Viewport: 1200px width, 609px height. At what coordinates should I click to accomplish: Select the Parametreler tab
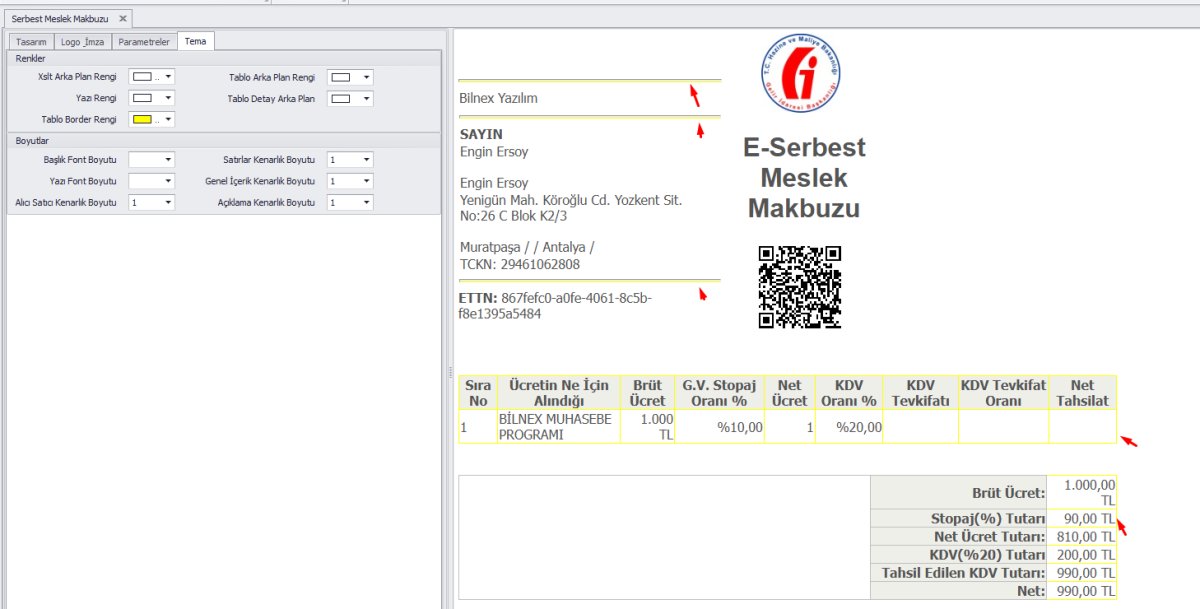[143, 42]
